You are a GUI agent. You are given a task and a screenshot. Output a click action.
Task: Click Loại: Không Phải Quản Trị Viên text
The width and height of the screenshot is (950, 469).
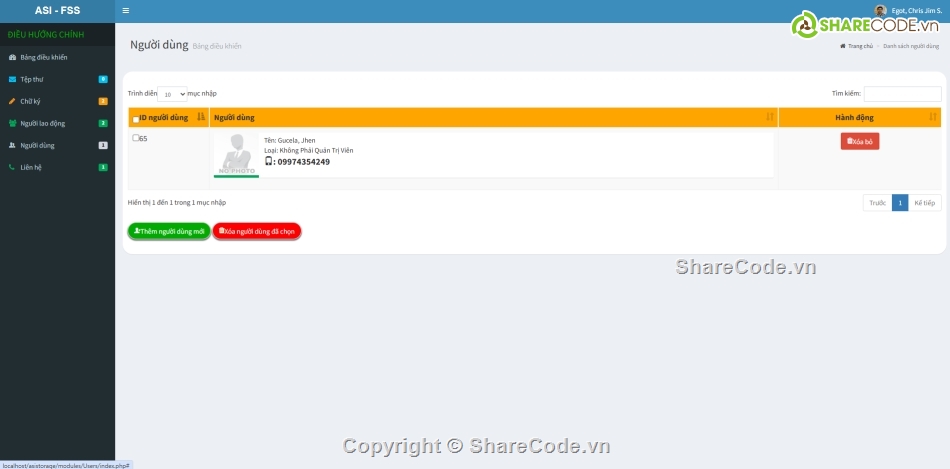point(308,150)
